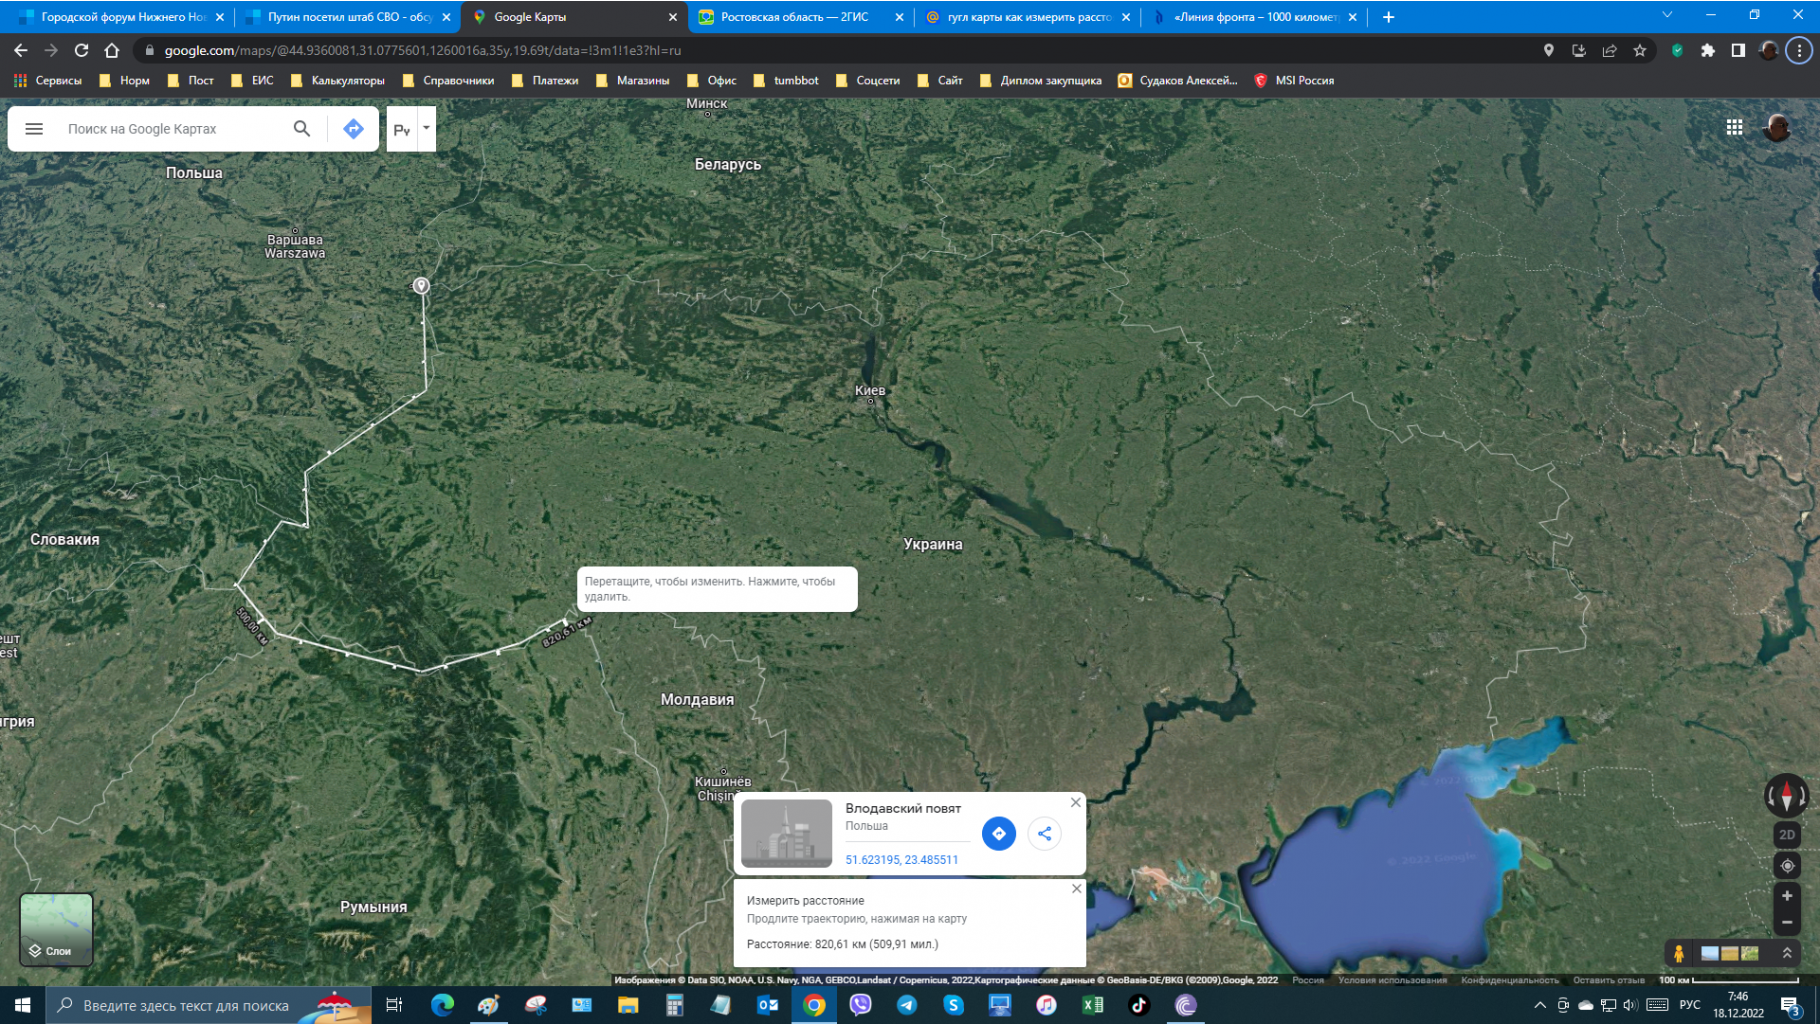
Task: Open the Windows notification center
Action: click(x=1791, y=1006)
